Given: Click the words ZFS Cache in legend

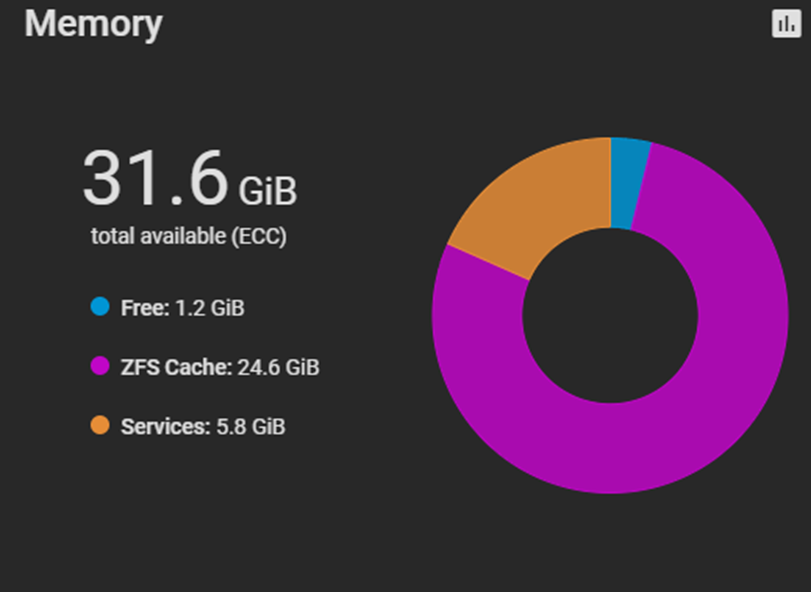Looking at the screenshot, I should pyautogui.click(x=176, y=368).
